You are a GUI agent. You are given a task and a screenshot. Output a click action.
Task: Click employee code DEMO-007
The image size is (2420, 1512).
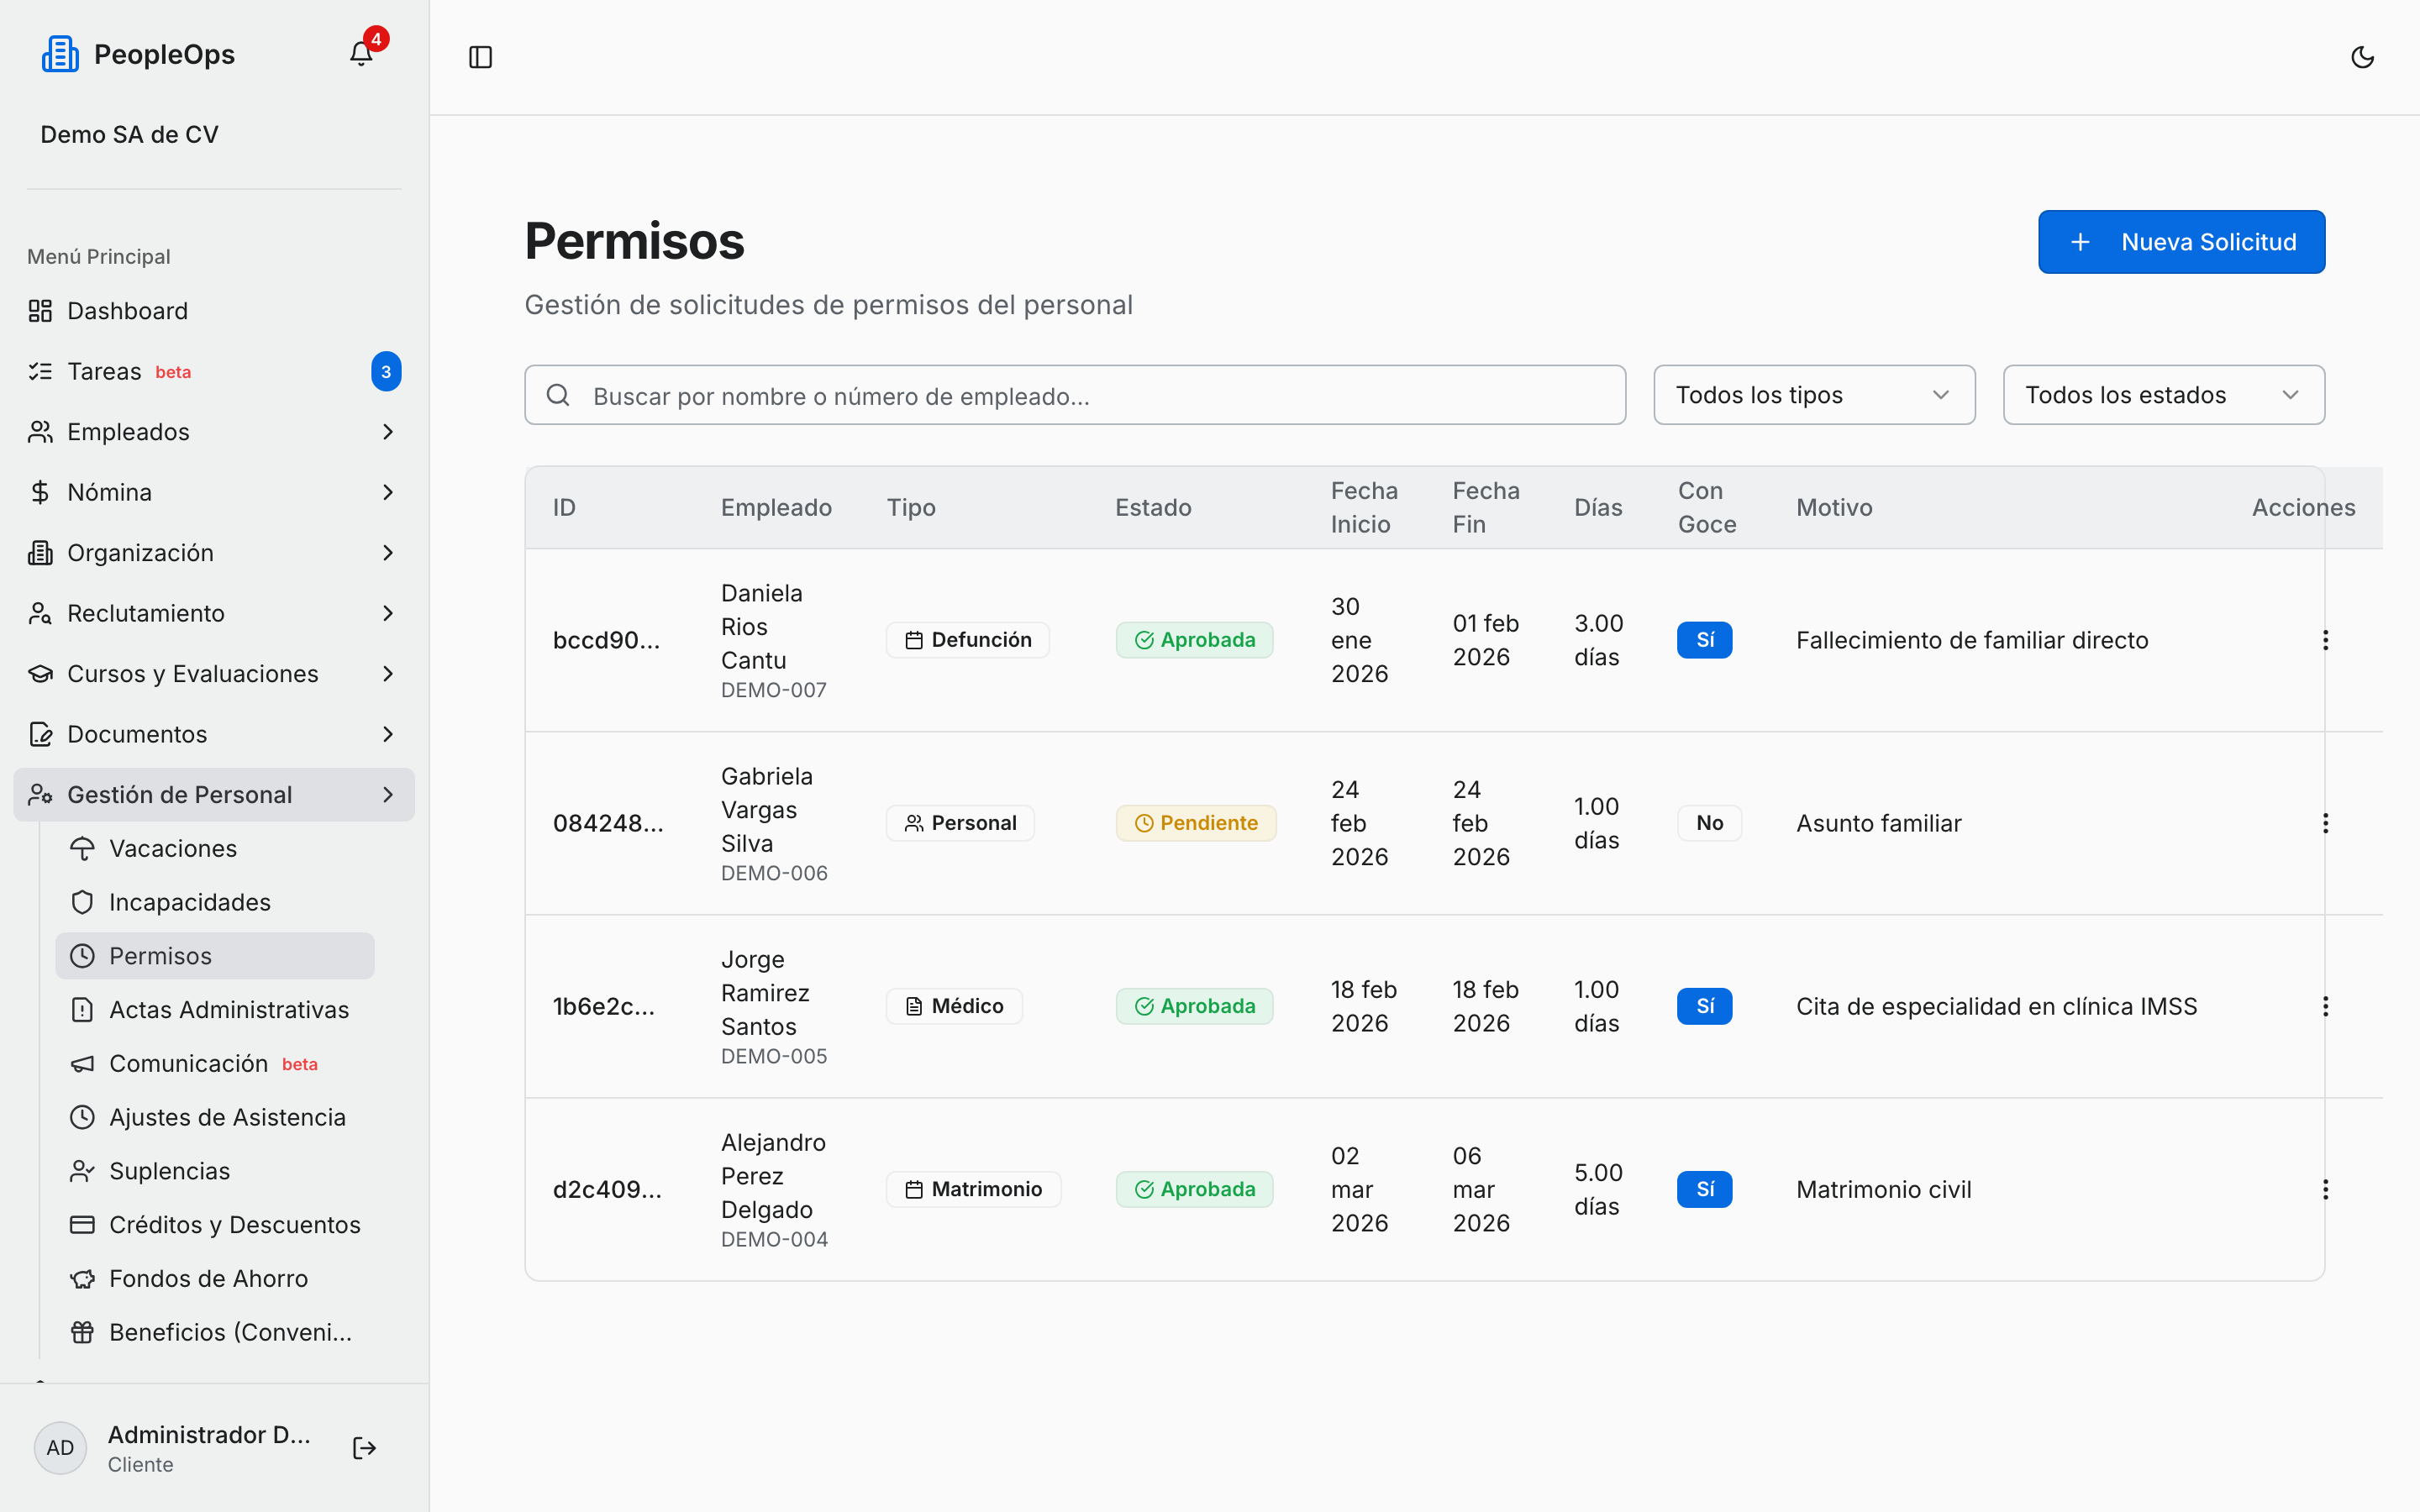point(774,690)
